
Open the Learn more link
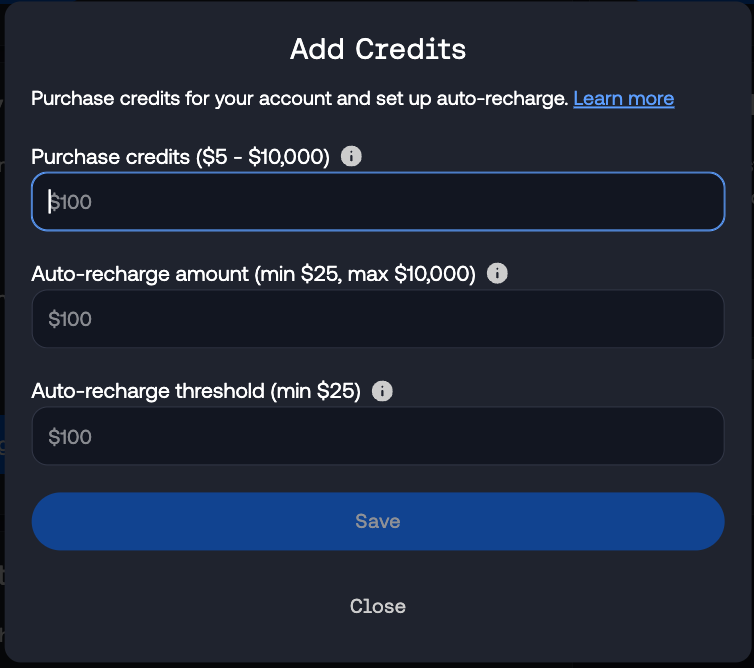623,98
